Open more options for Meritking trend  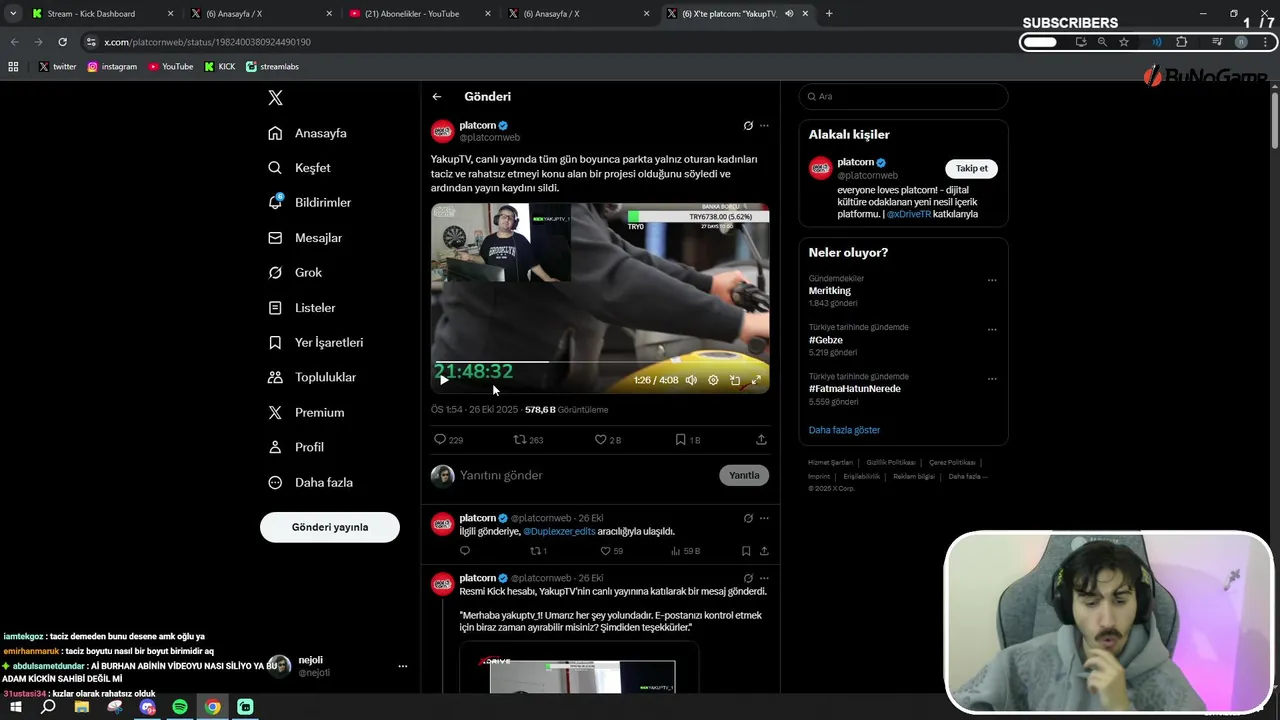[992, 281]
